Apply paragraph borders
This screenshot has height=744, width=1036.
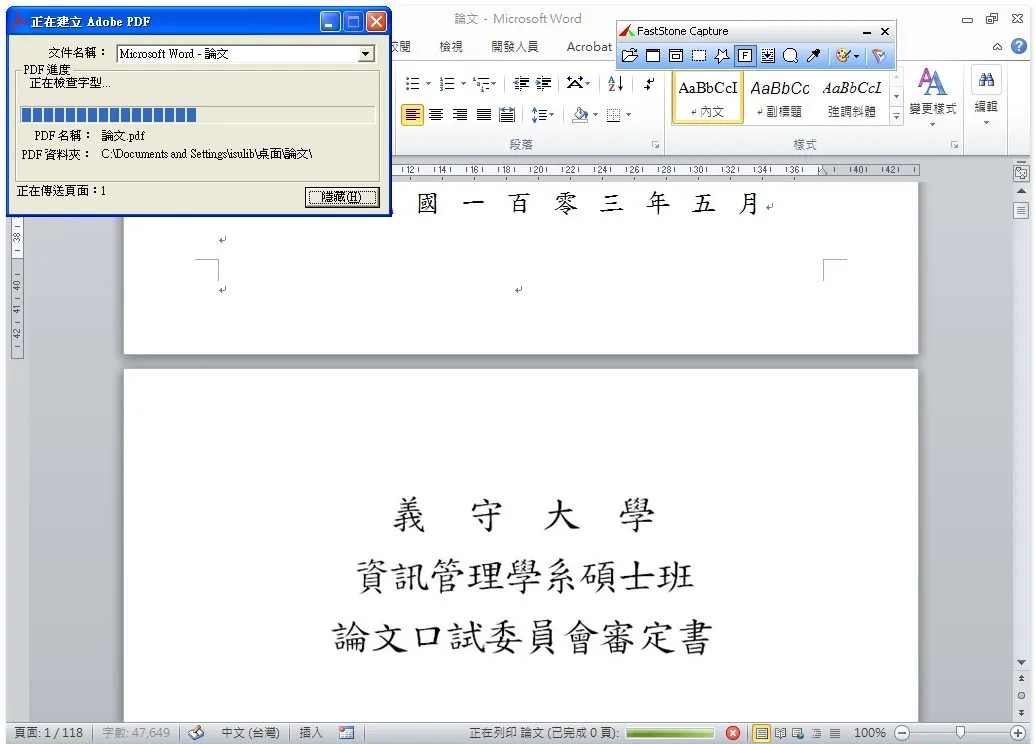[614, 115]
